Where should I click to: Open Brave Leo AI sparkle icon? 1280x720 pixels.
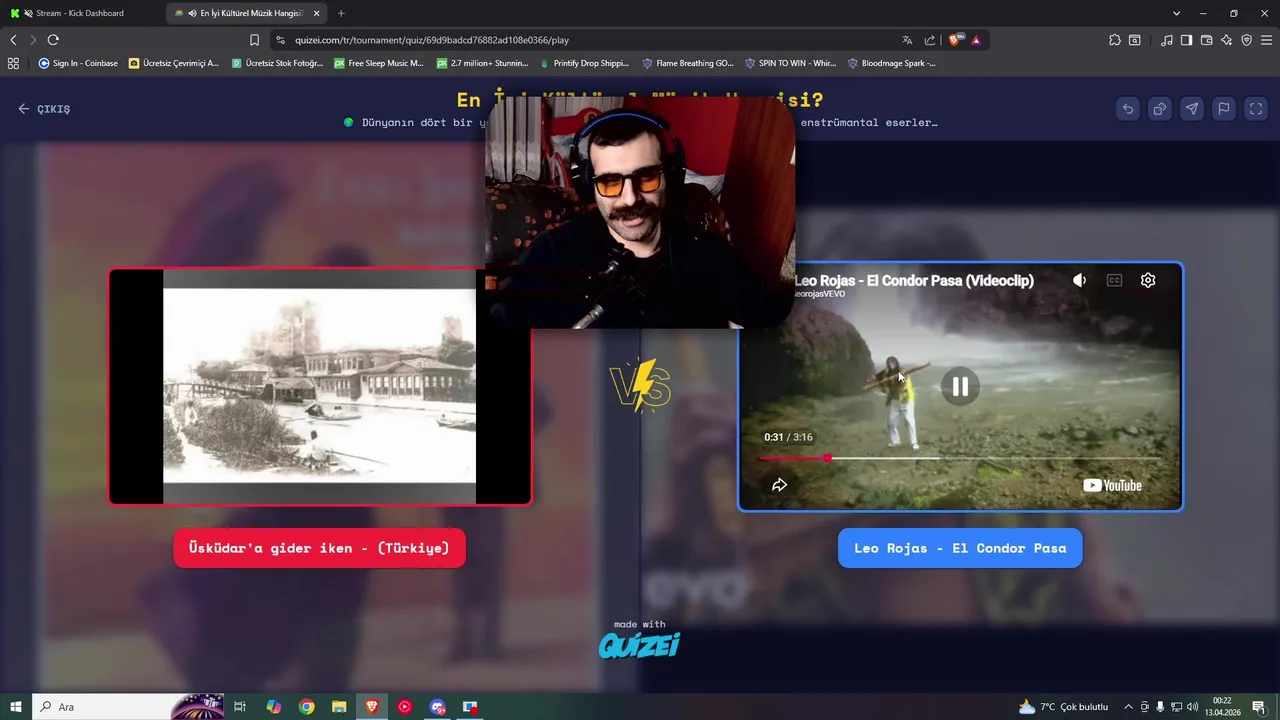(x=1226, y=40)
